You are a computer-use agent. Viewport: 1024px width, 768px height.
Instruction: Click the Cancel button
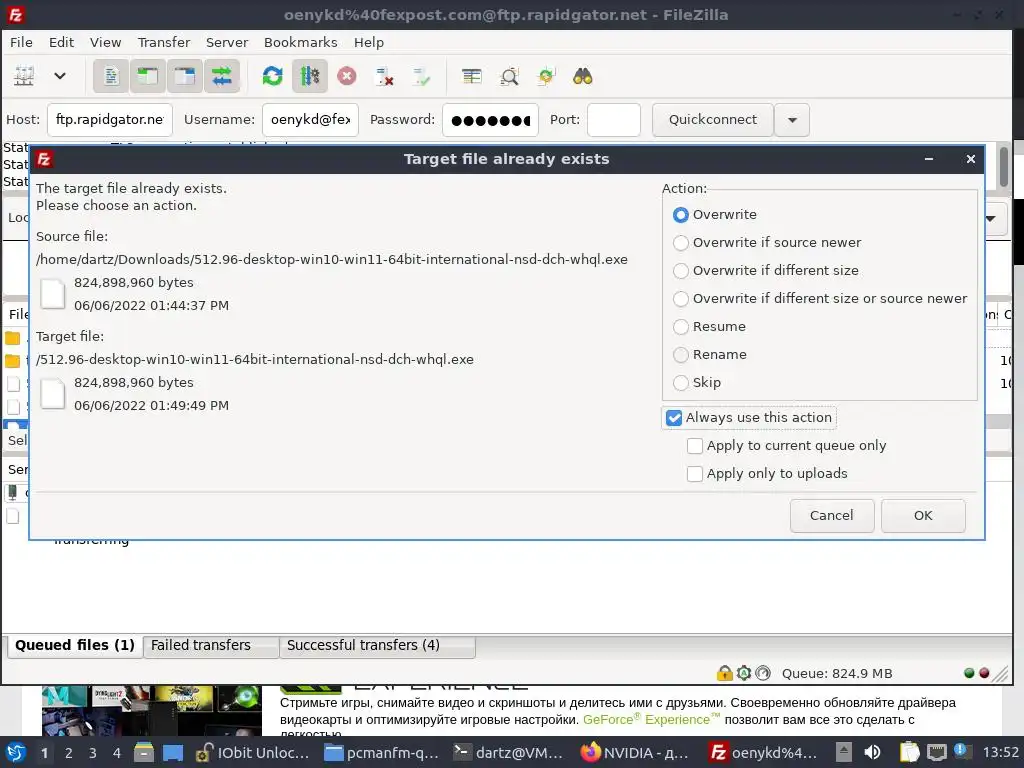831,516
